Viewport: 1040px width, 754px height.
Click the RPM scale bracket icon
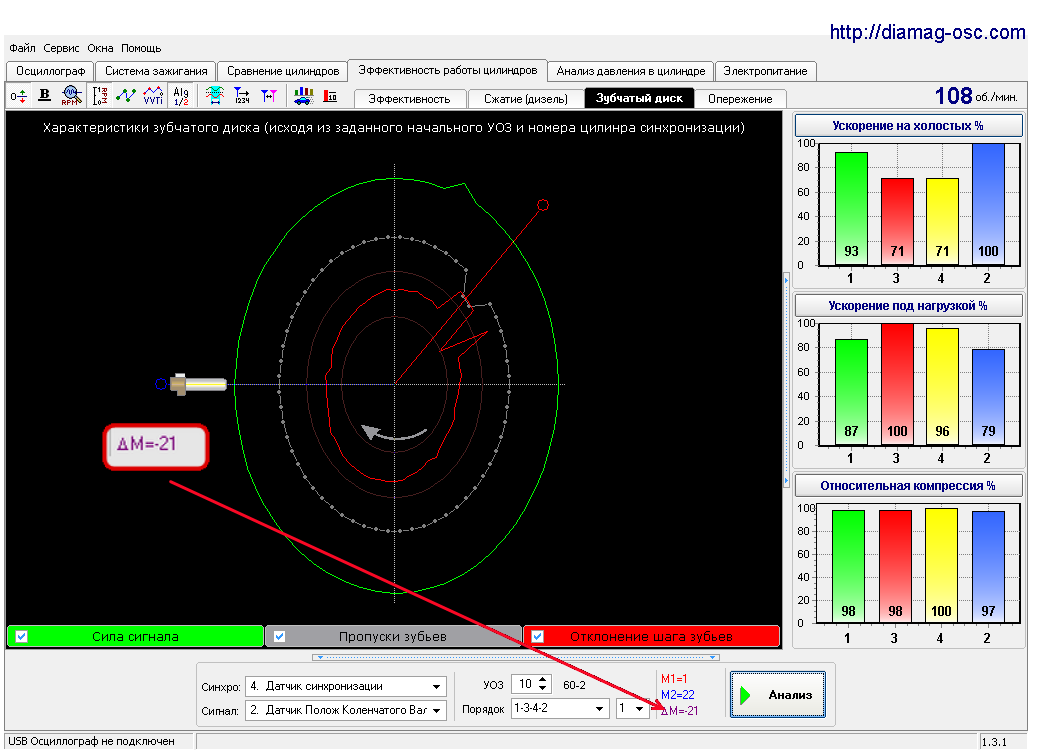click(x=99, y=96)
